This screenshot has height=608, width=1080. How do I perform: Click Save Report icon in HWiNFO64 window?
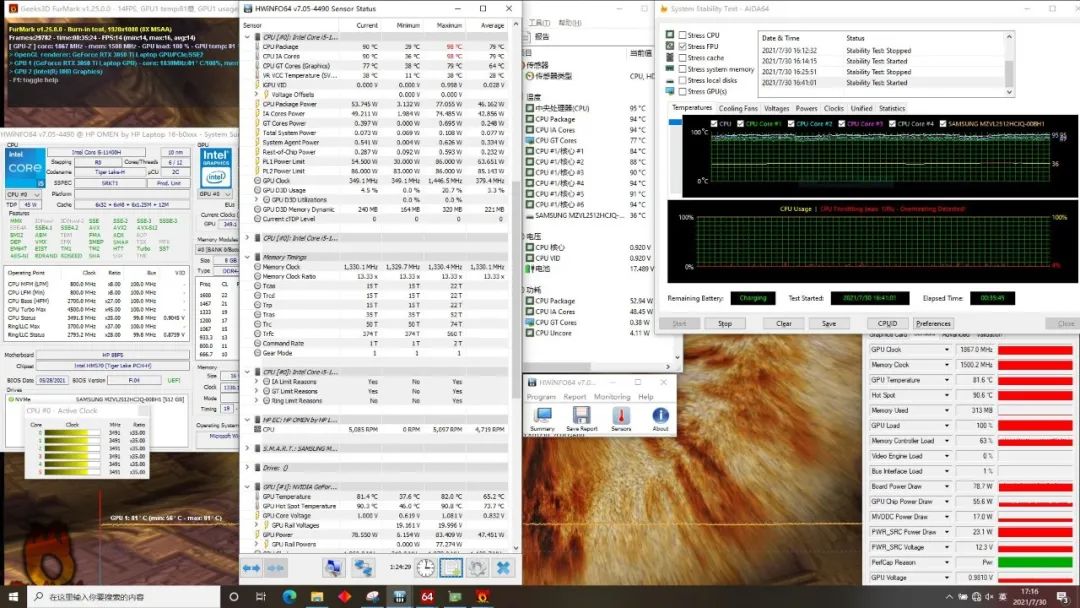(581, 419)
